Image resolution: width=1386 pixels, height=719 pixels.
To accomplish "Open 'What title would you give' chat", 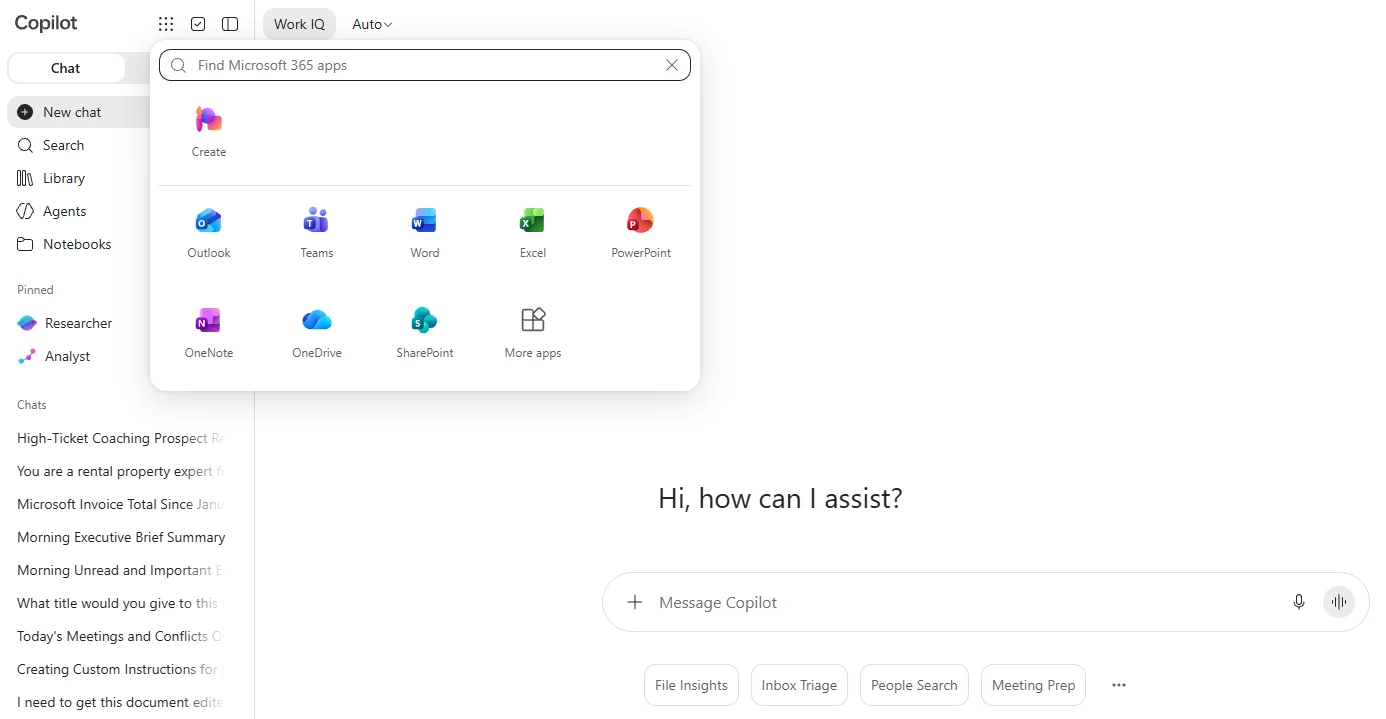I will click(120, 603).
